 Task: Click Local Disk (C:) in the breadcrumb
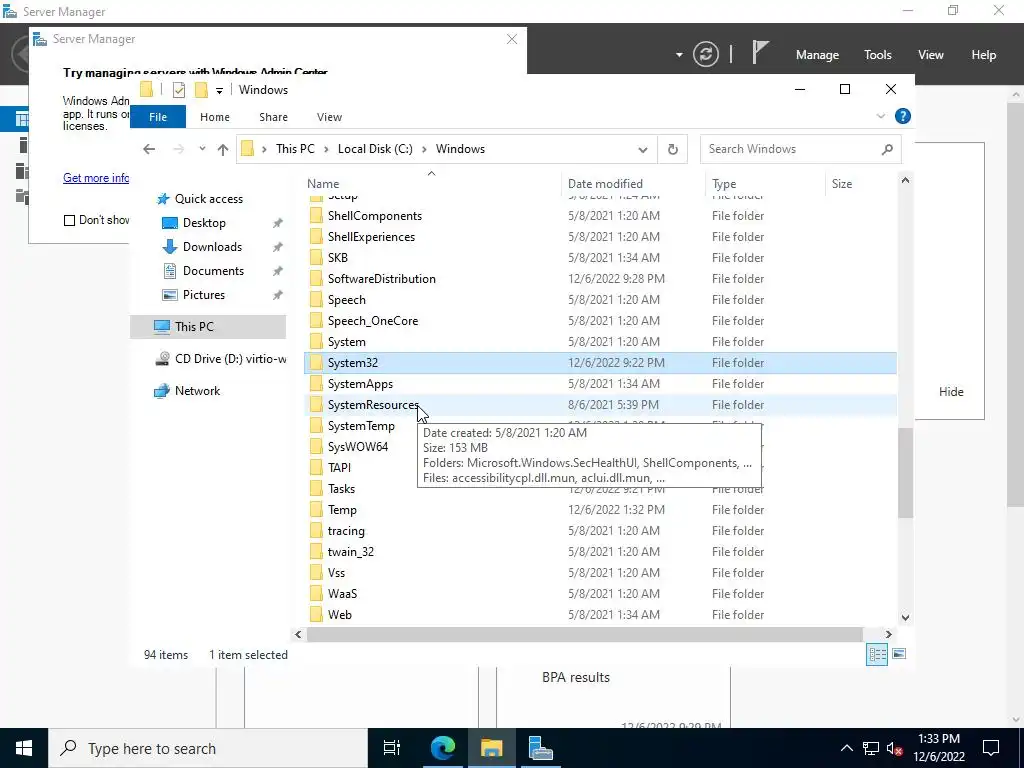(x=375, y=149)
